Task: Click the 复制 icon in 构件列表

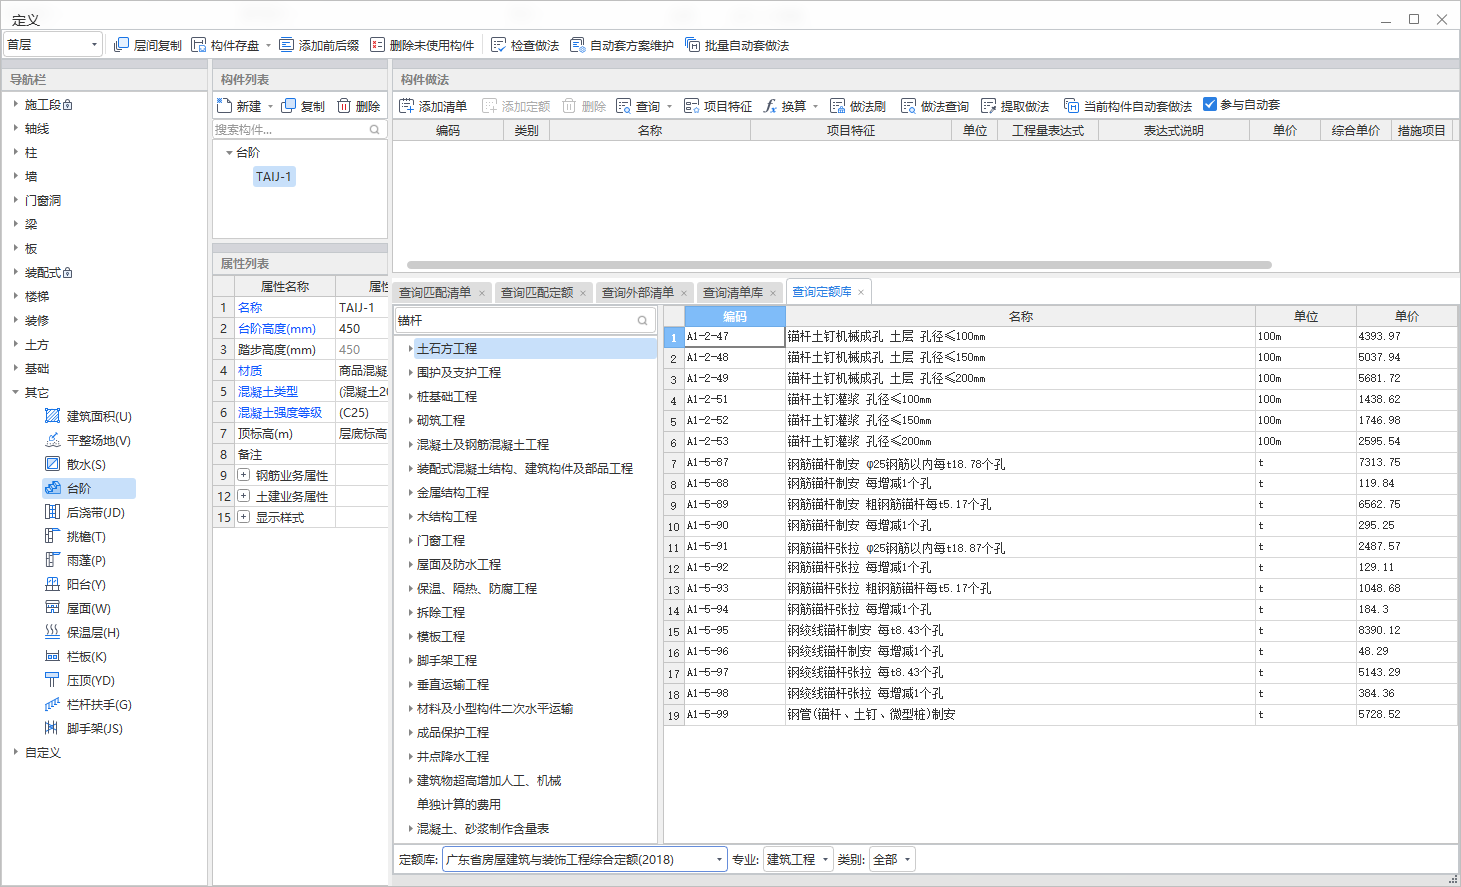Action: 288,106
